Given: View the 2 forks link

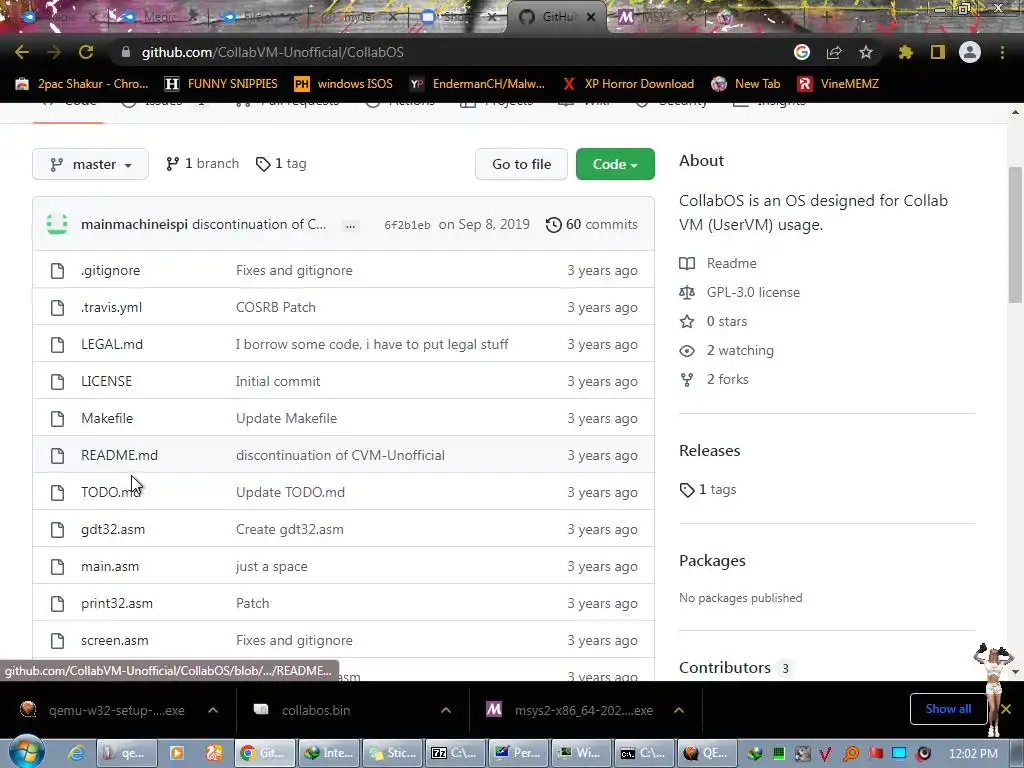Looking at the screenshot, I should [x=714, y=379].
